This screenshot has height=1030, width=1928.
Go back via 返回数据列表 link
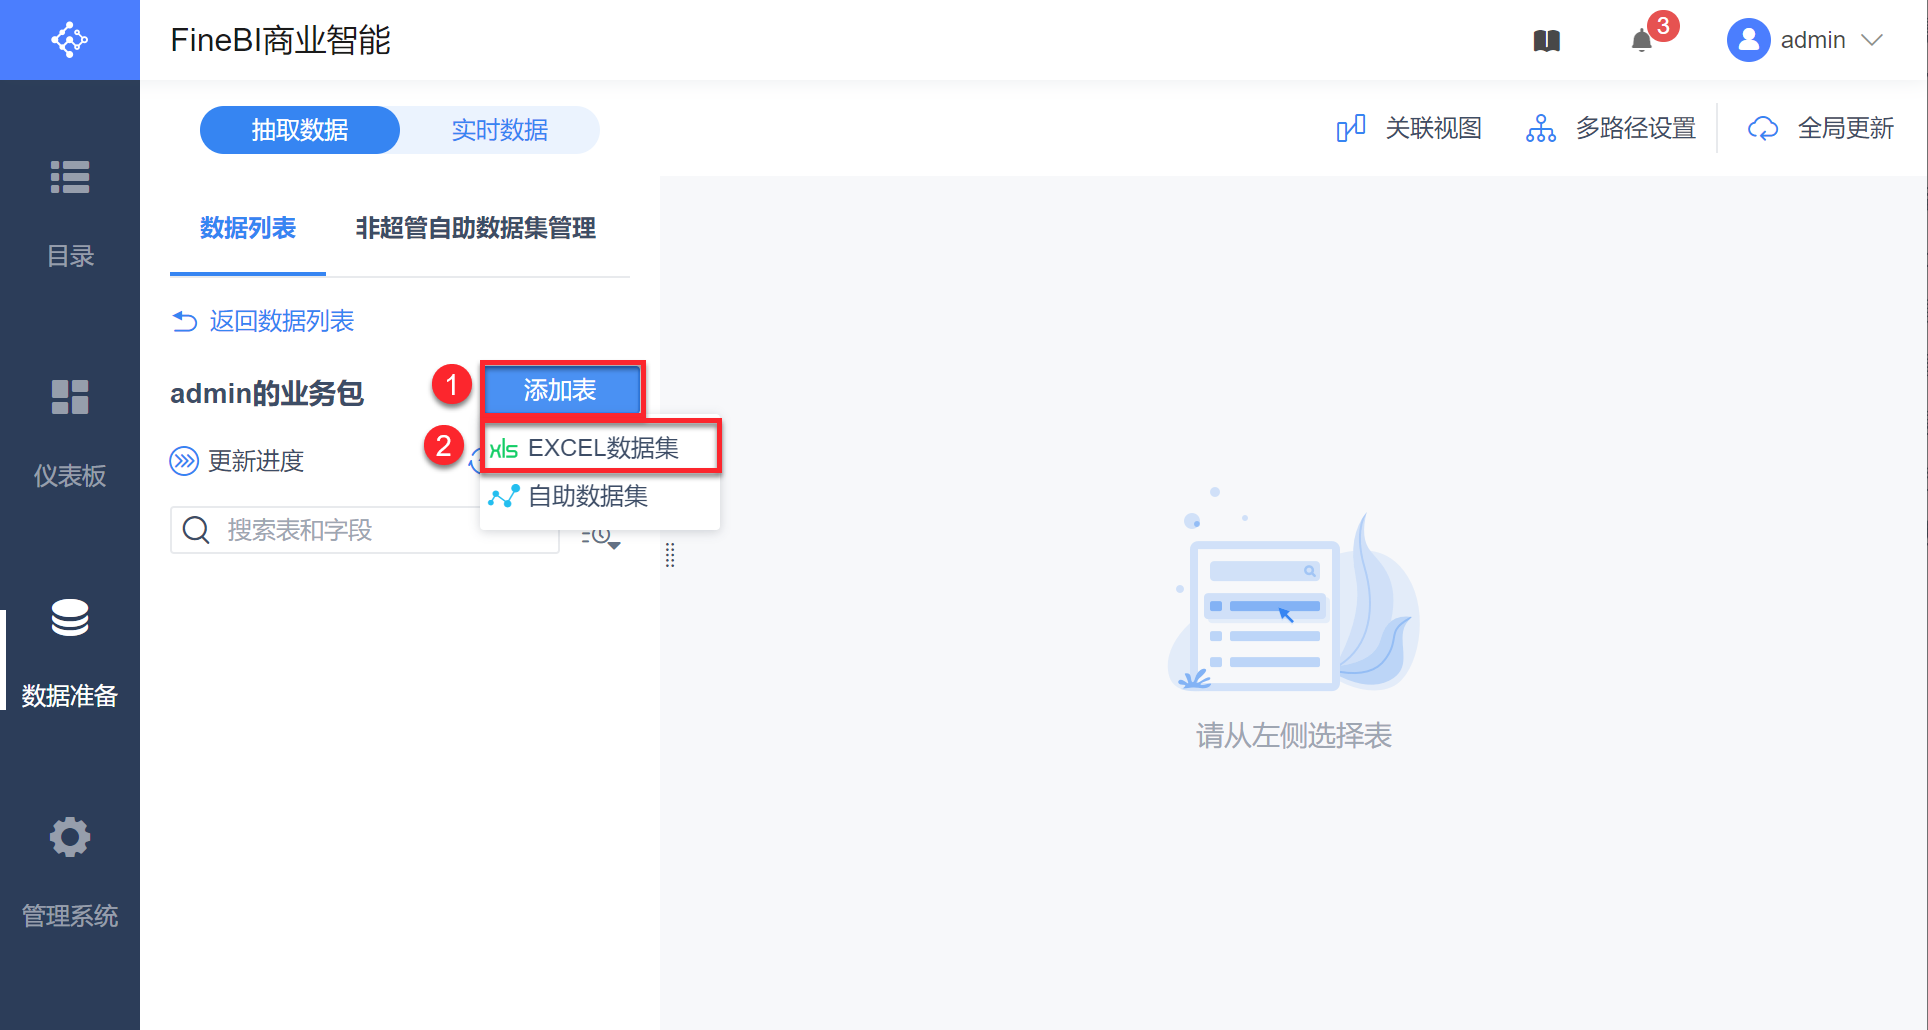(263, 321)
